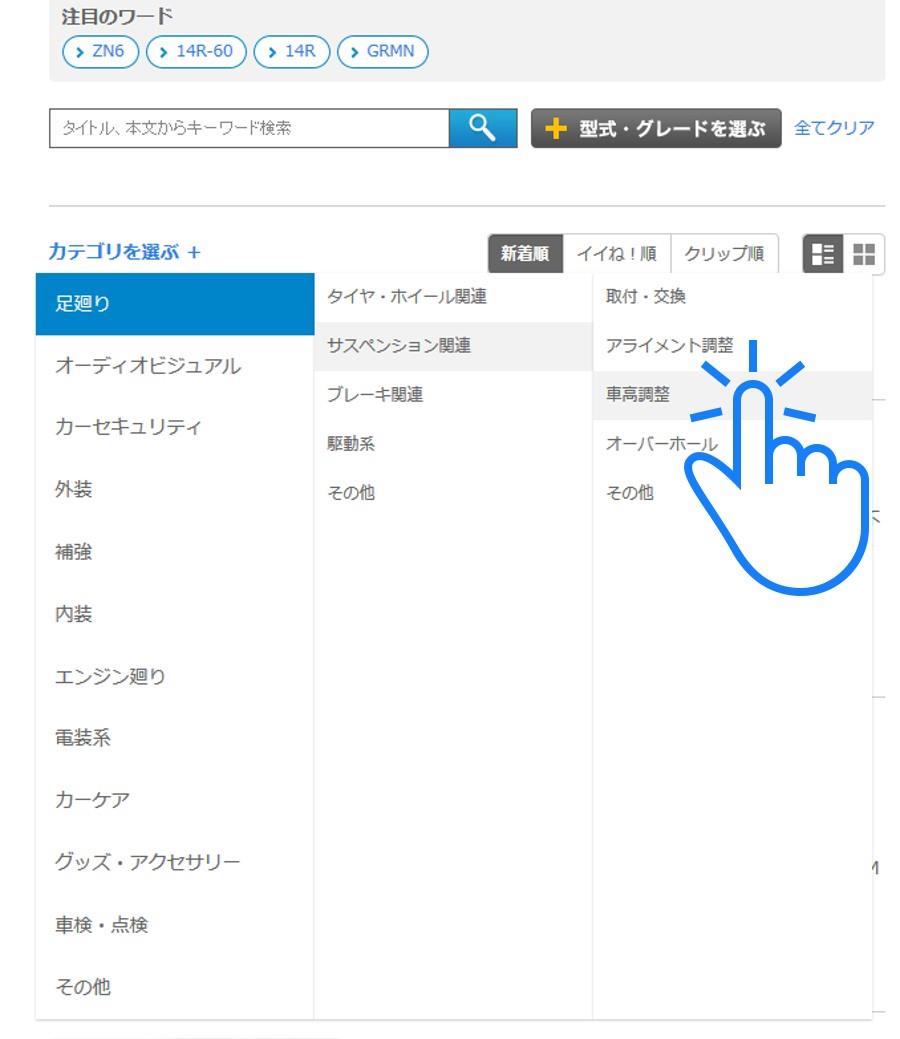Select the GRMN trending word tag
The width and height of the screenshot is (900, 1039).
coord(382,51)
